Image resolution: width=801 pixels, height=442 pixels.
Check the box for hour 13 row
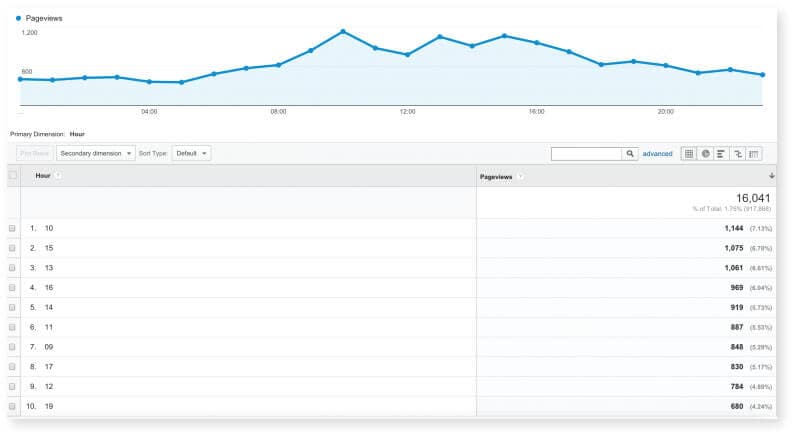tap(13, 267)
